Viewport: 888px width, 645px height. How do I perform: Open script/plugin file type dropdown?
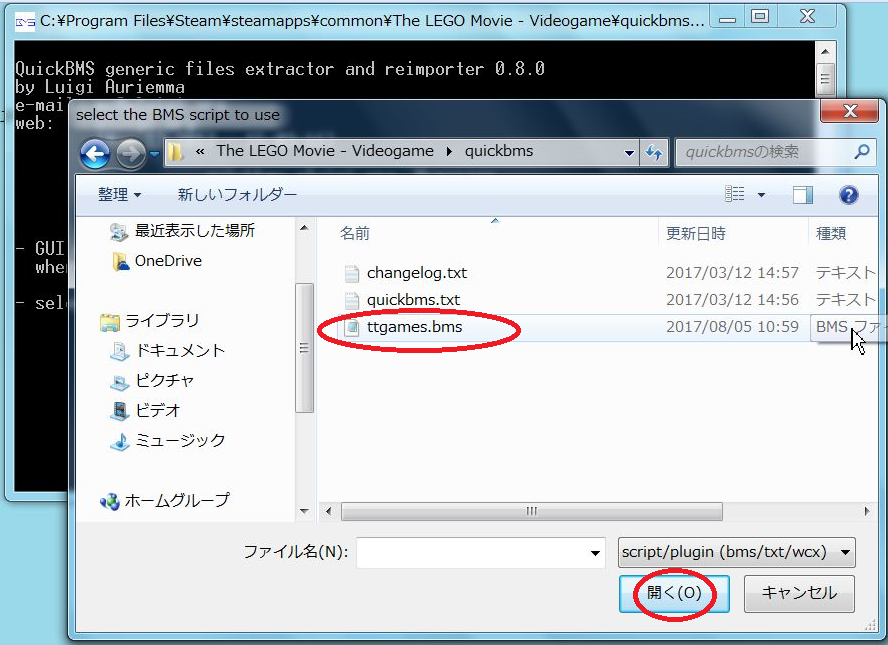[737, 552]
